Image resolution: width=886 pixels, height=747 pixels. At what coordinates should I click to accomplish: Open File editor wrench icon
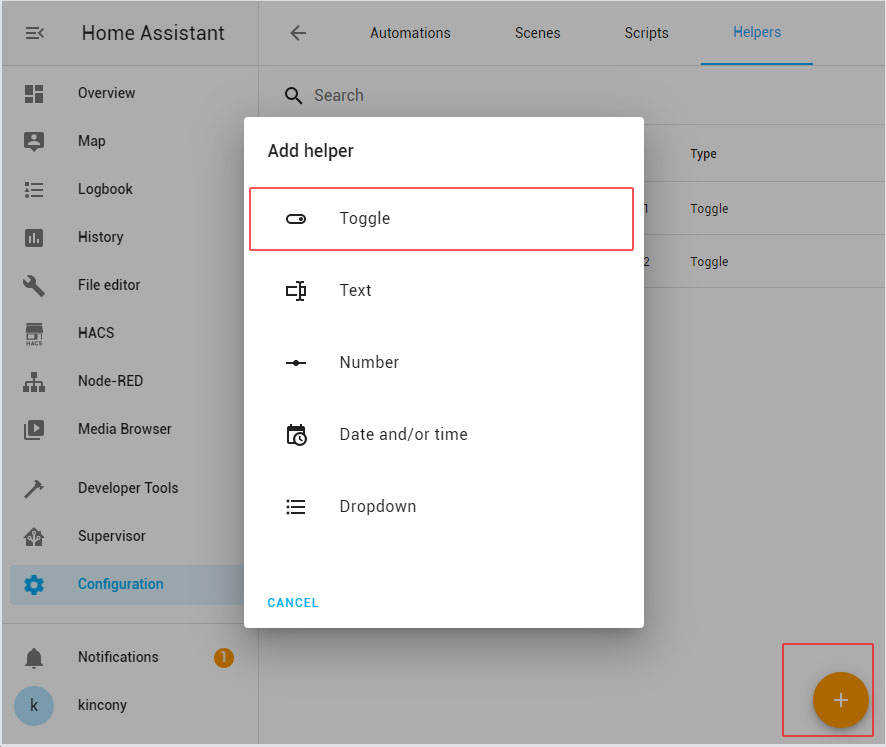pyautogui.click(x=34, y=285)
